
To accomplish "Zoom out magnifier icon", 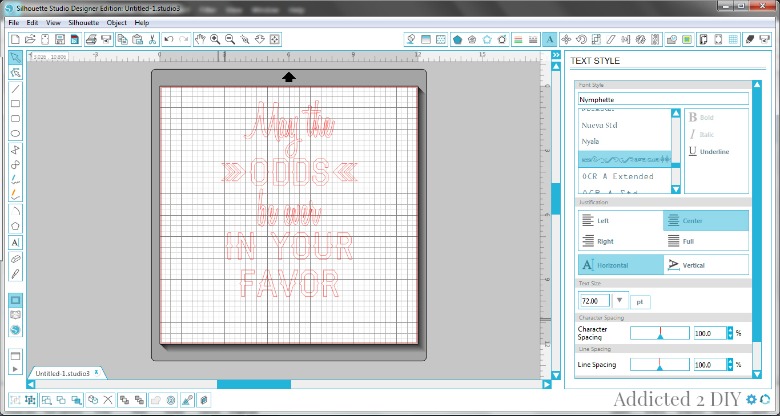I will pos(230,40).
